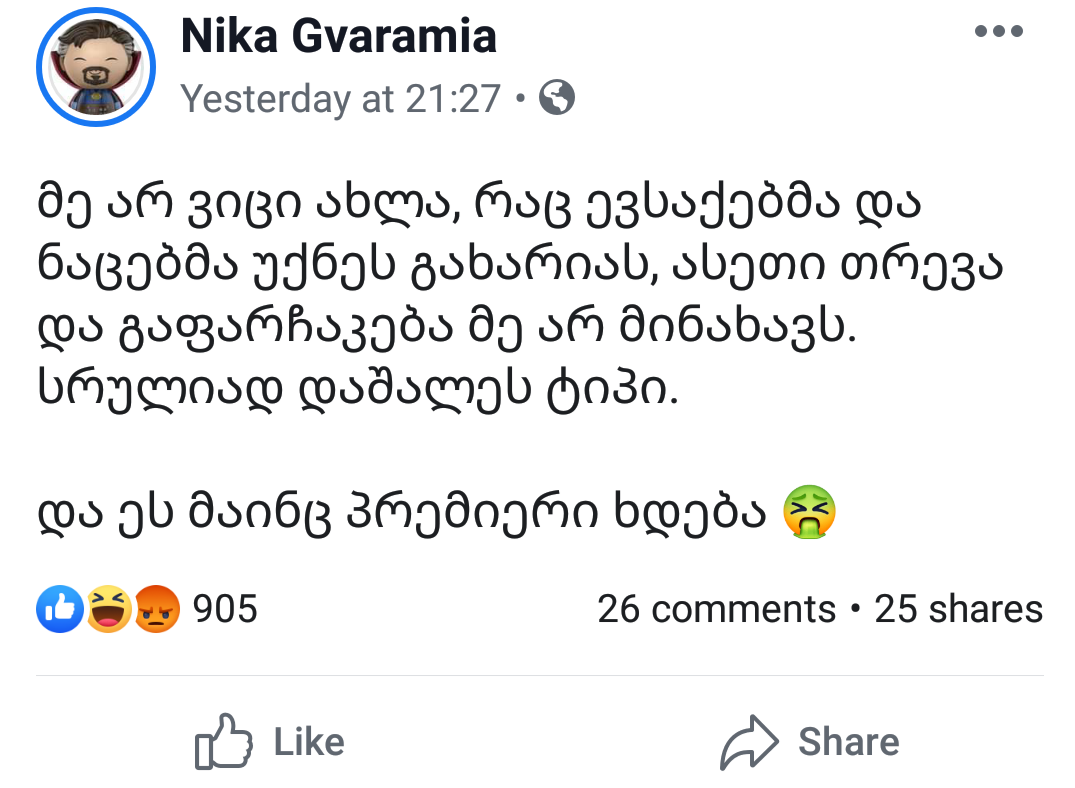1075x788 pixels.
Task: View who reacted via the 905 count
Action: pyautogui.click(x=224, y=609)
